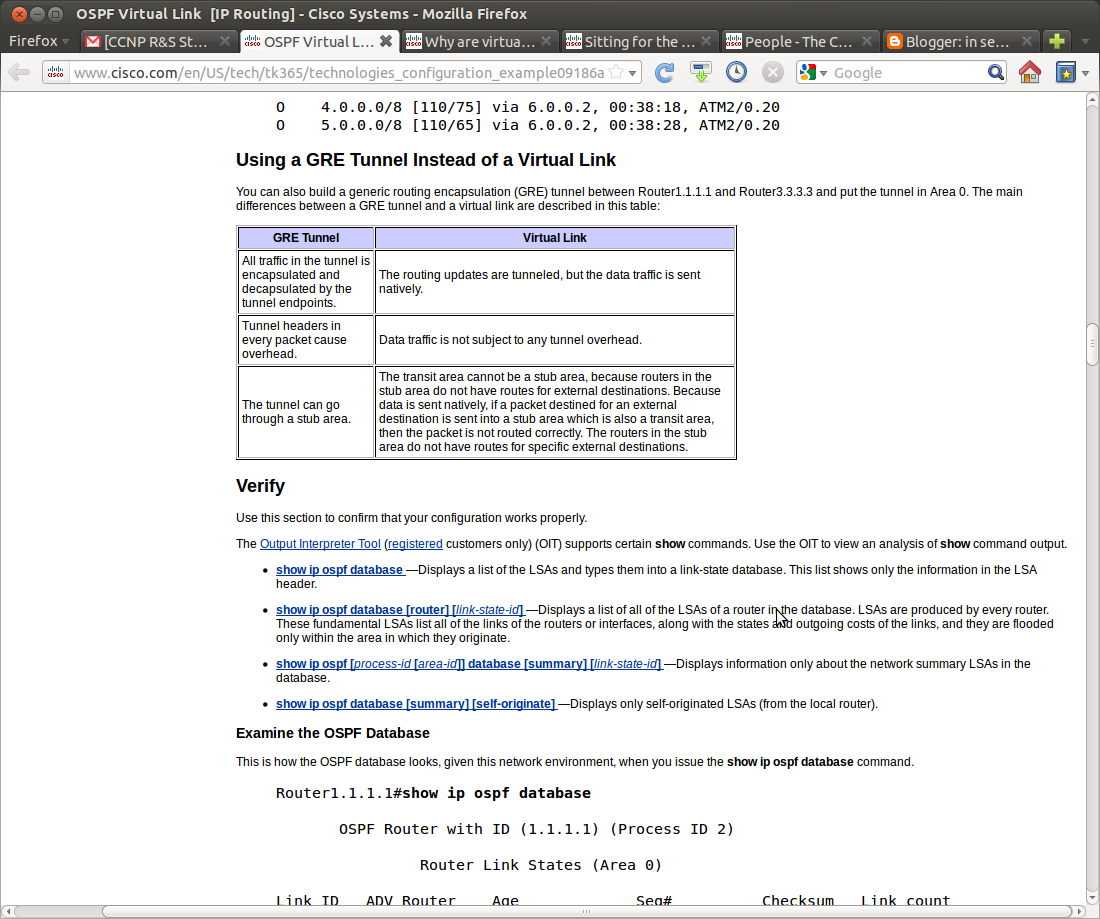Click the Verify section heading

[260, 486]
